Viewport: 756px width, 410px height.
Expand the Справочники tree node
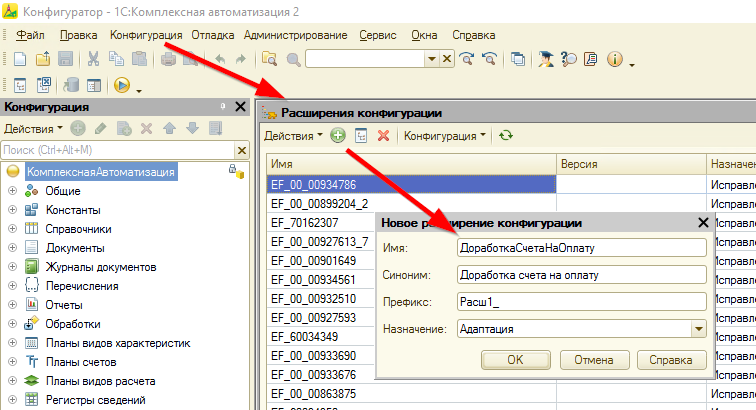[13, 229]
